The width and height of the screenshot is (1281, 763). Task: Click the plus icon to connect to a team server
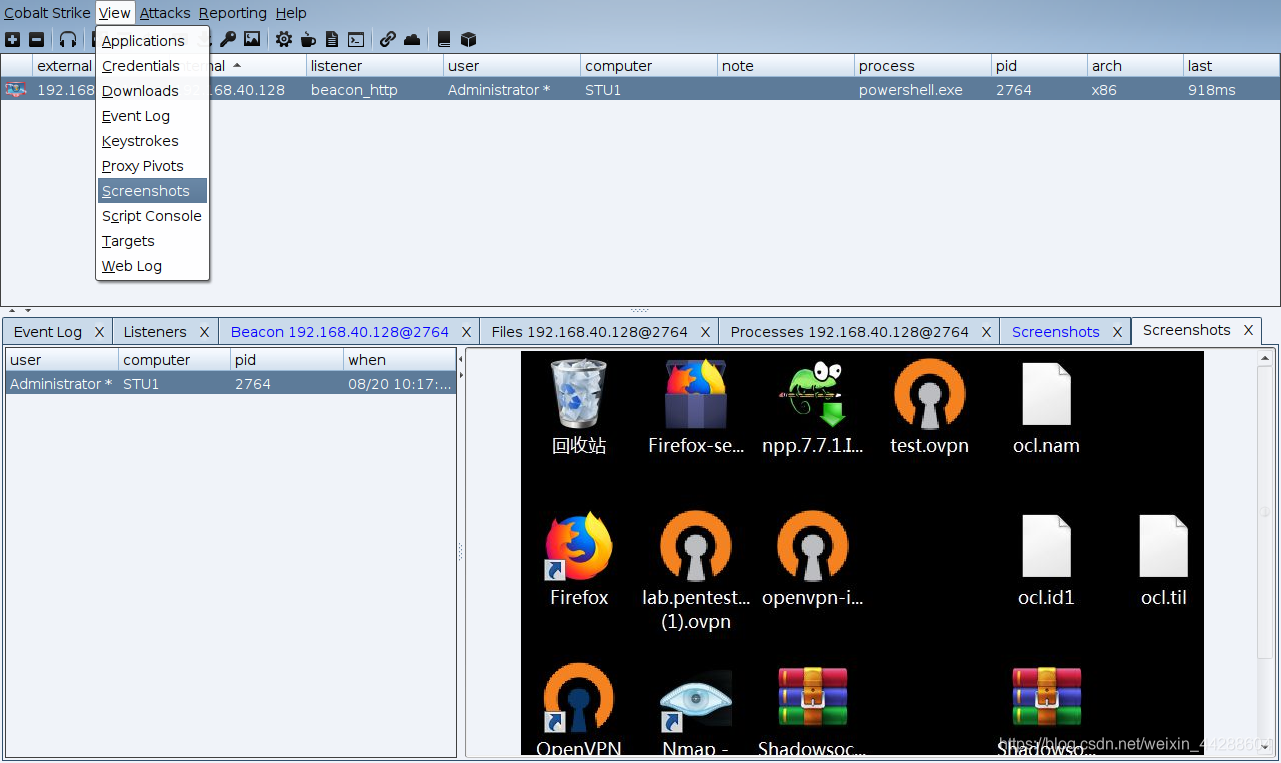pyautogui.click(x=12, y=40)
